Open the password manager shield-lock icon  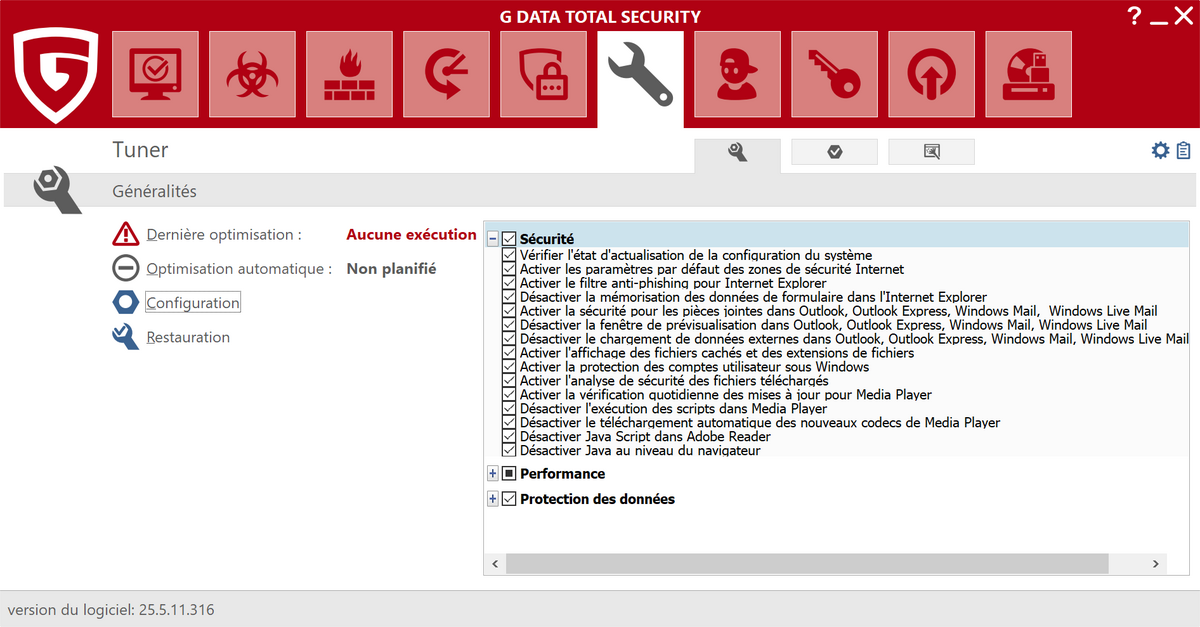click(543, 74)
